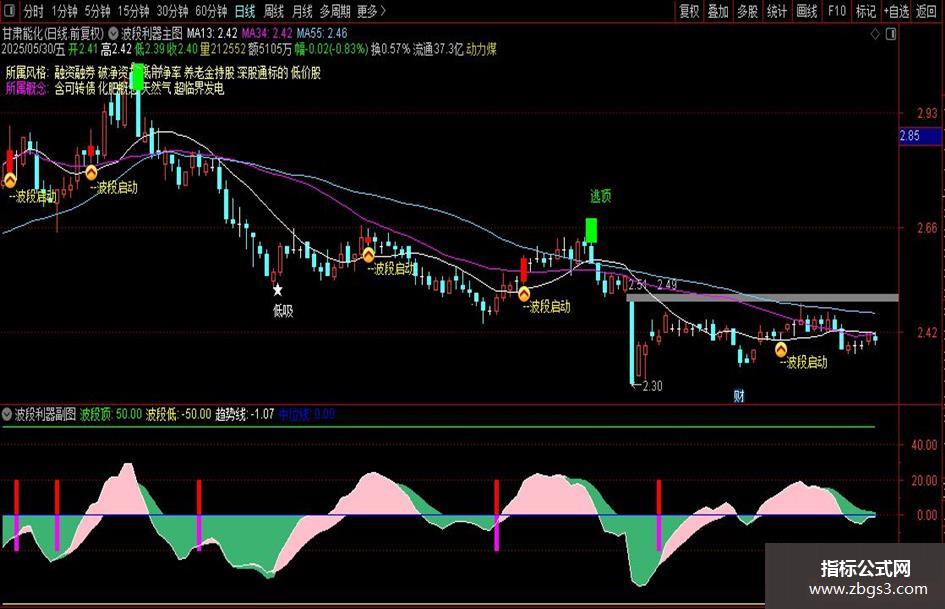Click the 中位线 label
This screenshot has width=945, height=609.
(294, 414)
